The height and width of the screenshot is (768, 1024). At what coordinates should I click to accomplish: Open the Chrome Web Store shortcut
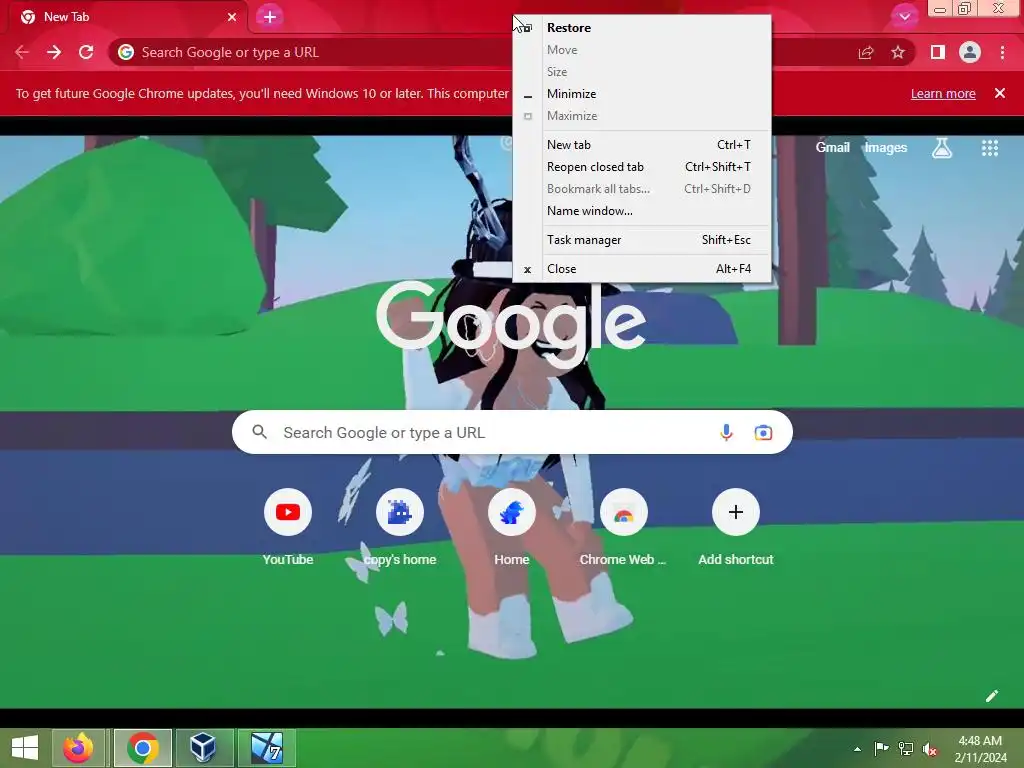click(624, 526)
